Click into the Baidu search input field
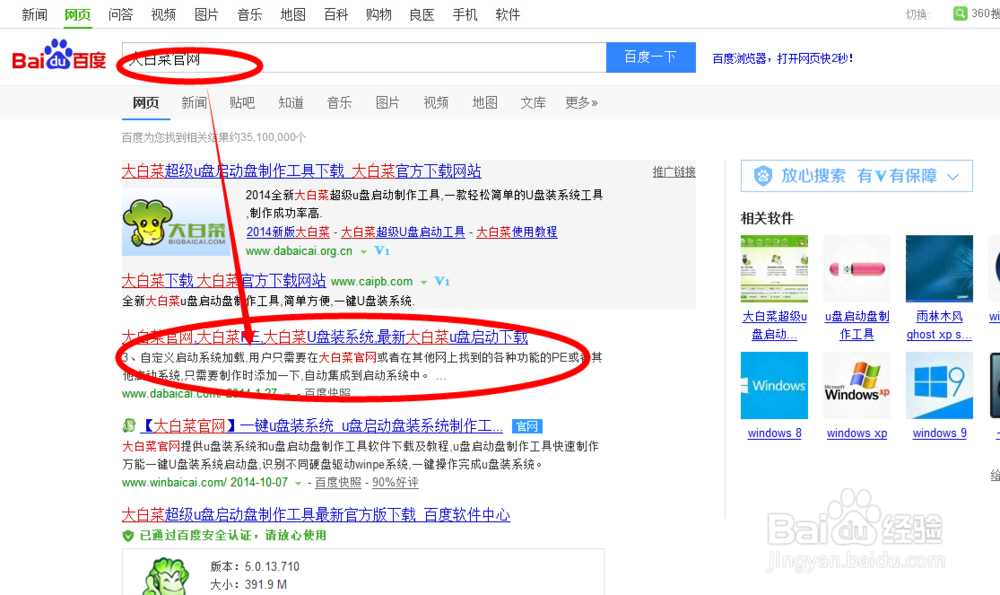Viewport: 1000px width, 595px height. (364, 57)
